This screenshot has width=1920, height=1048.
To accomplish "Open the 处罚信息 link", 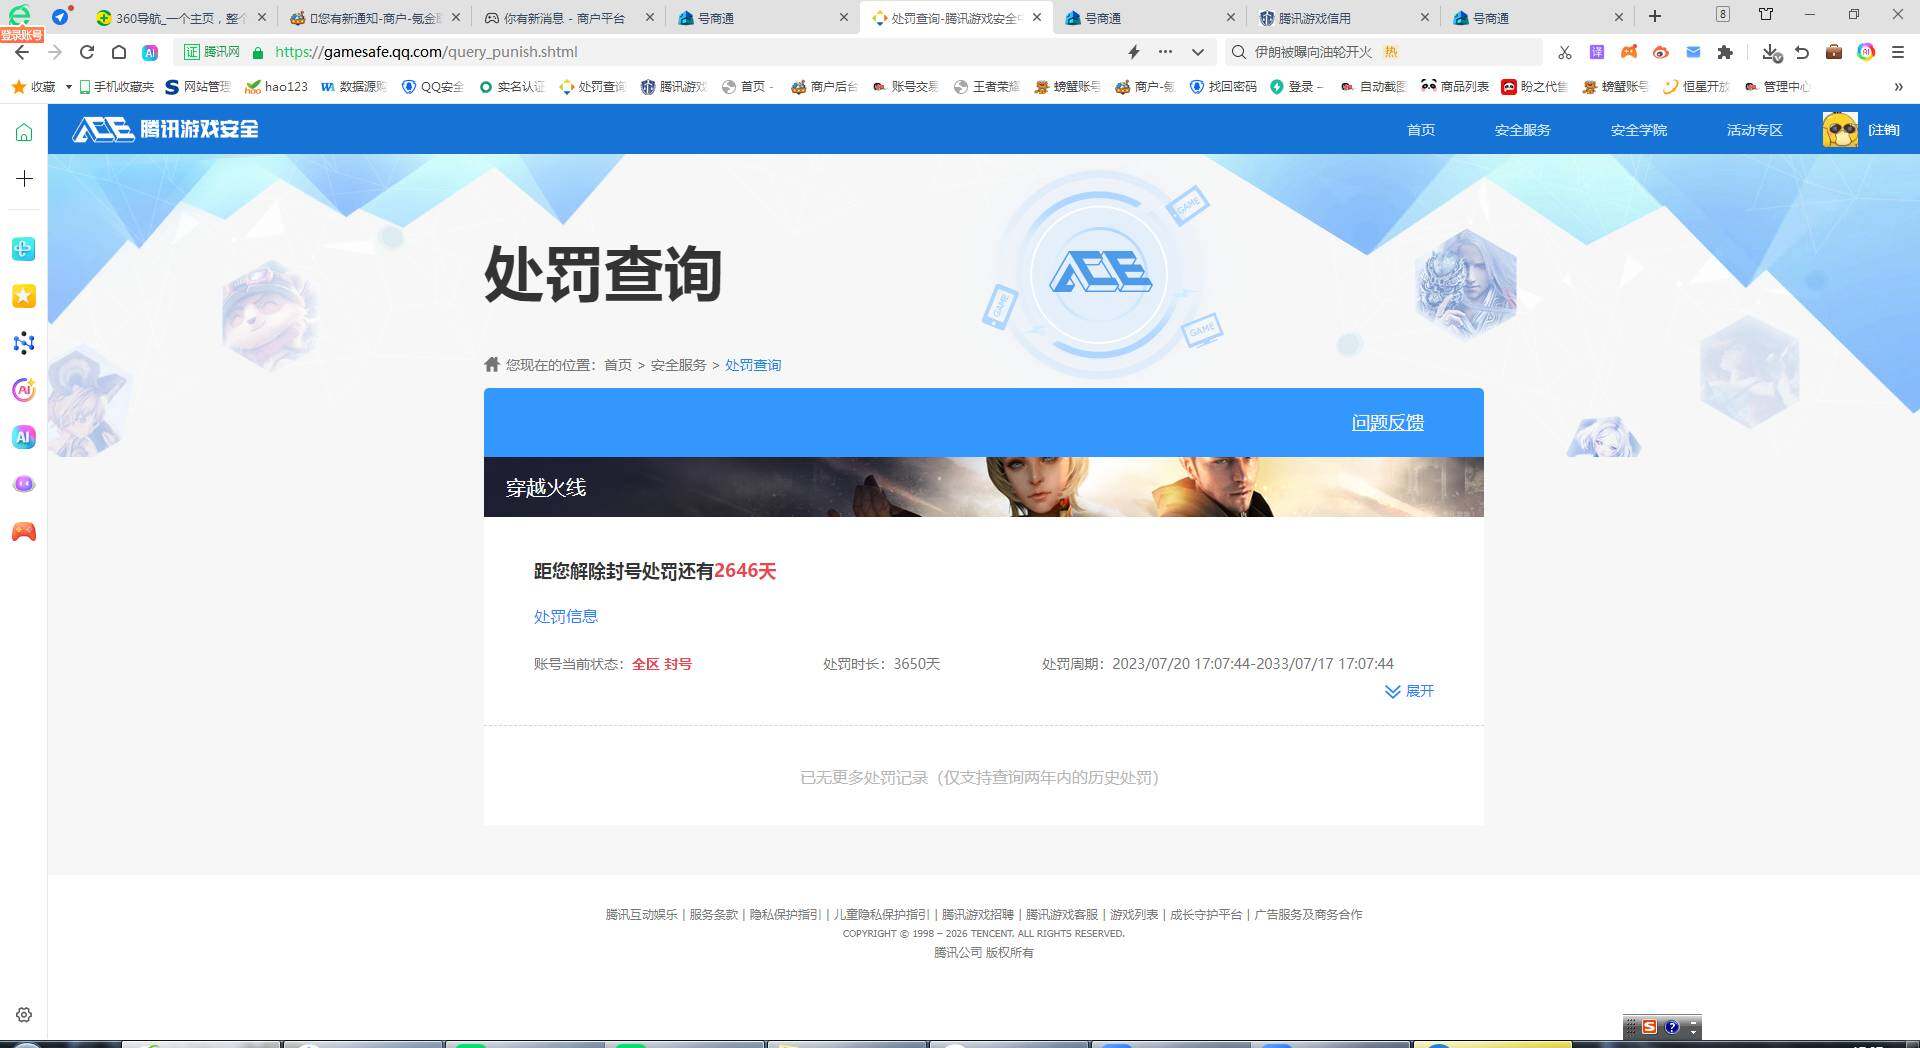I will coord(565,616).
